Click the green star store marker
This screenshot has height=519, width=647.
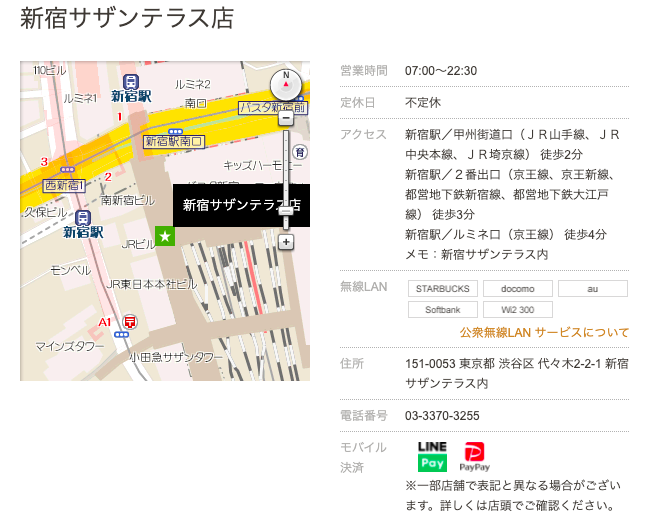click(165, 236)
